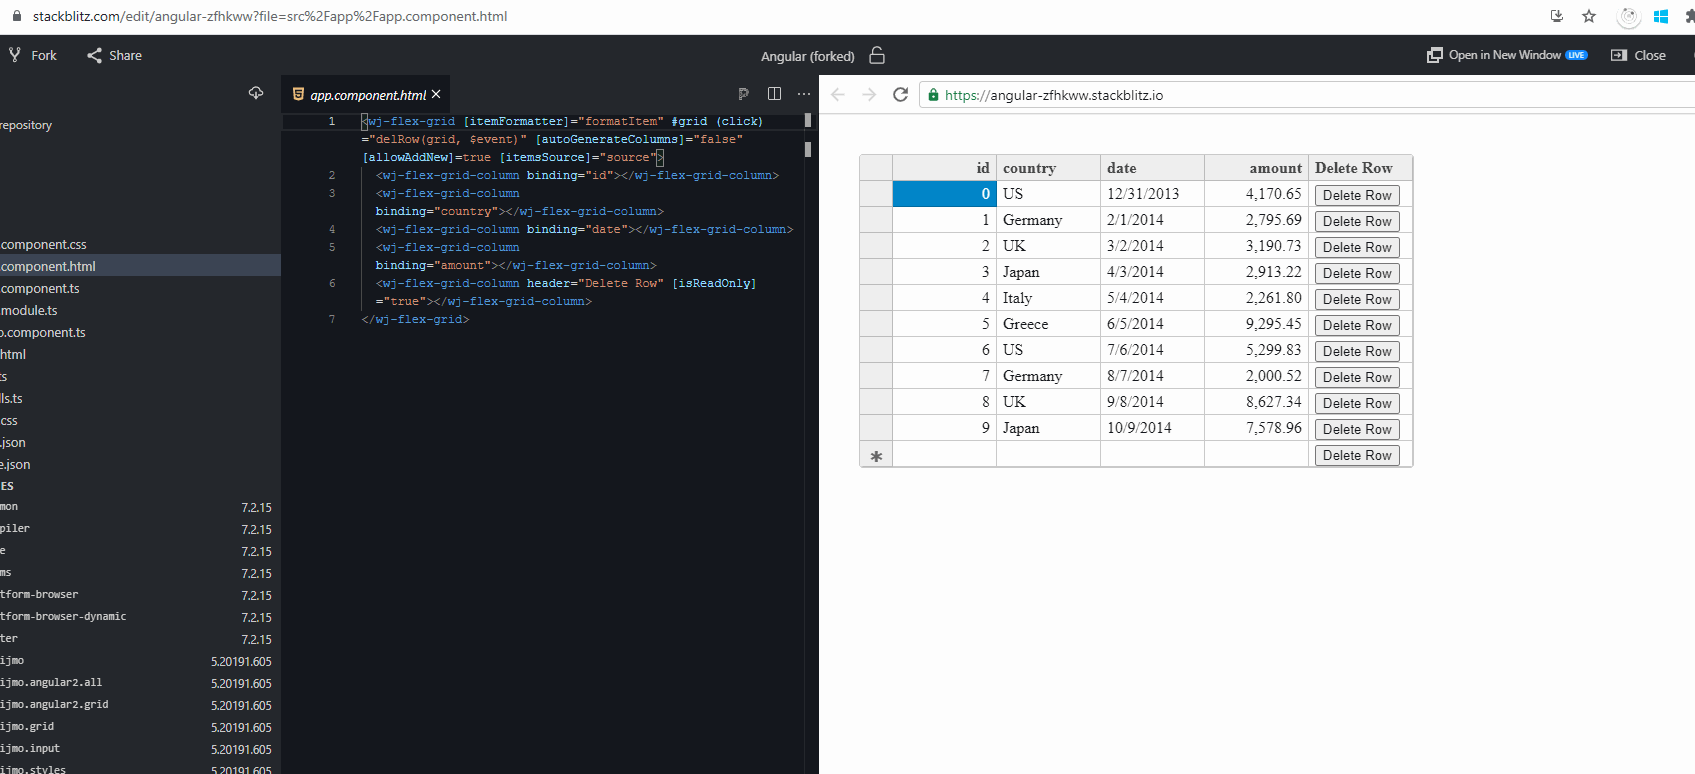Open preview in new window

click(x=1507, y=55)
